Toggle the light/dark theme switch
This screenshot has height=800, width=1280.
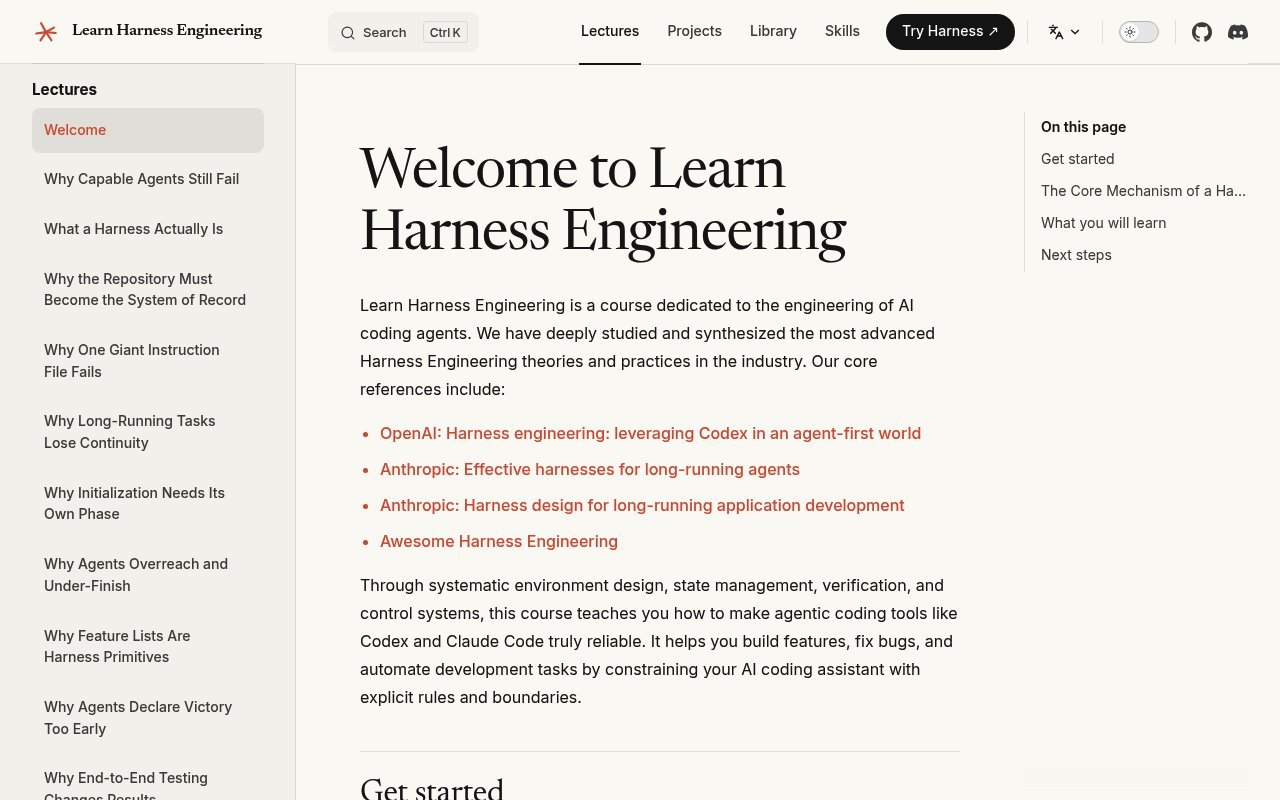1138,32
